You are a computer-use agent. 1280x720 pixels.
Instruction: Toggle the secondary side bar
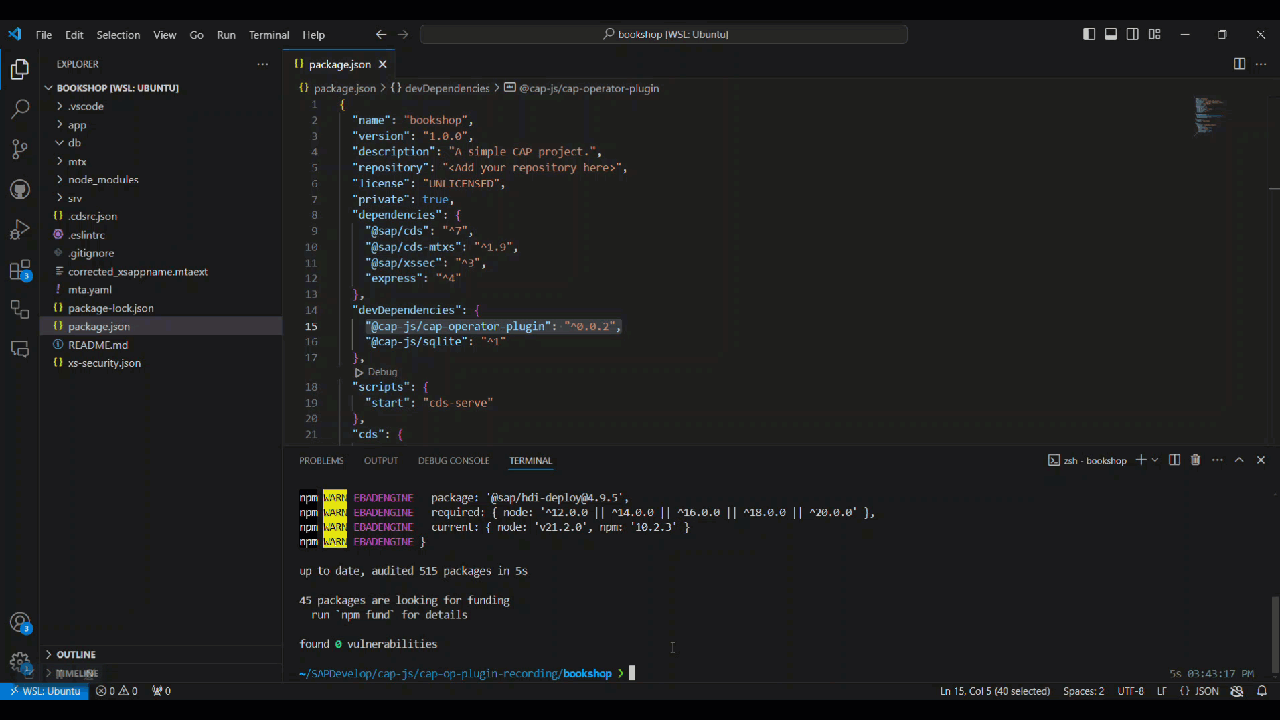coord(1133,34)
